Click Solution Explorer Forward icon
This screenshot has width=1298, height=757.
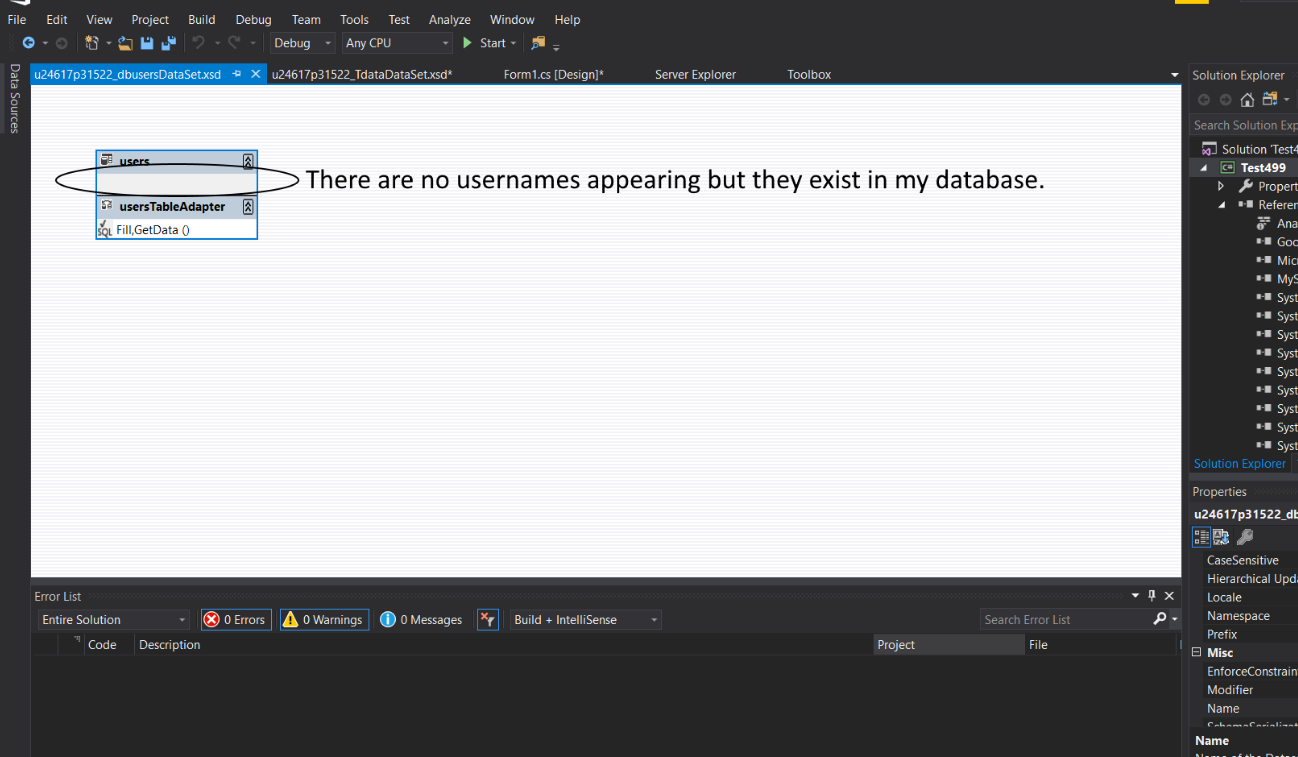pyautogui.click(x=1225, y=99)
